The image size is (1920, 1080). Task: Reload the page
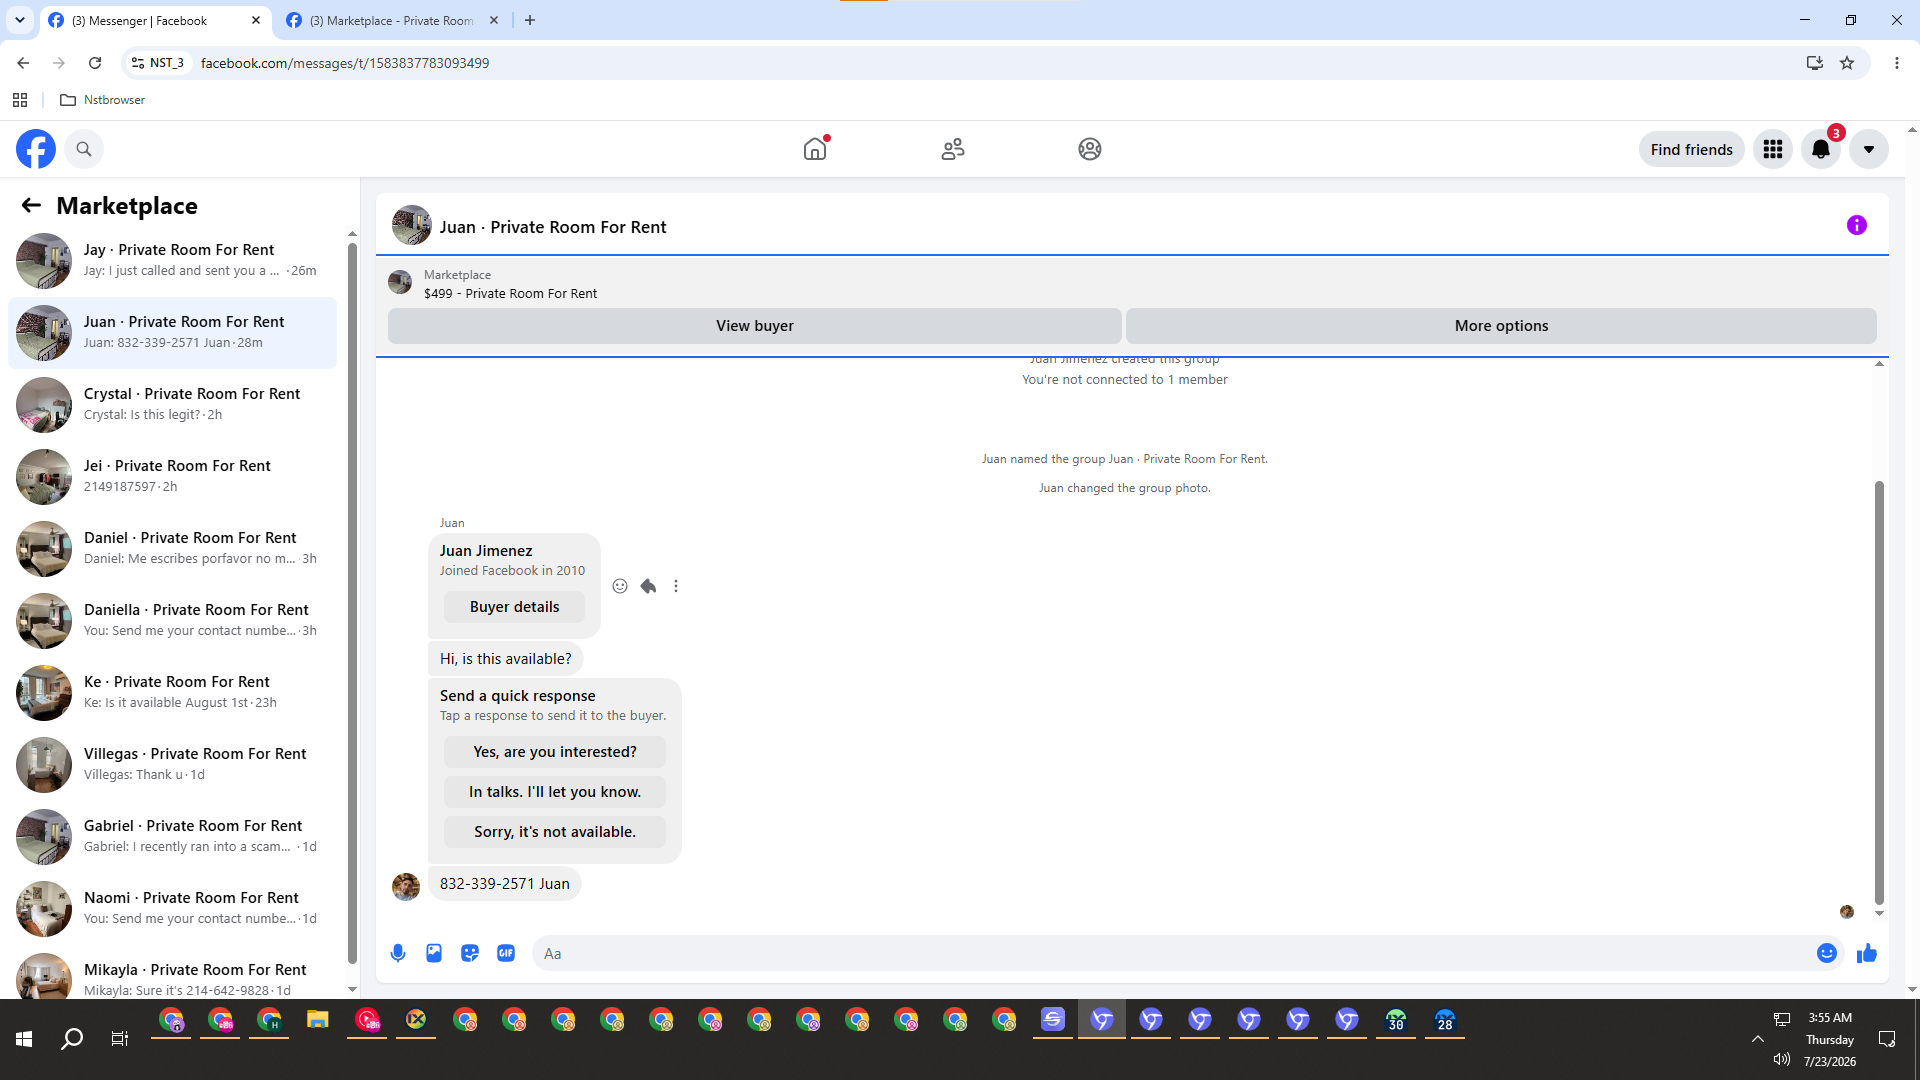coord(95,63)
